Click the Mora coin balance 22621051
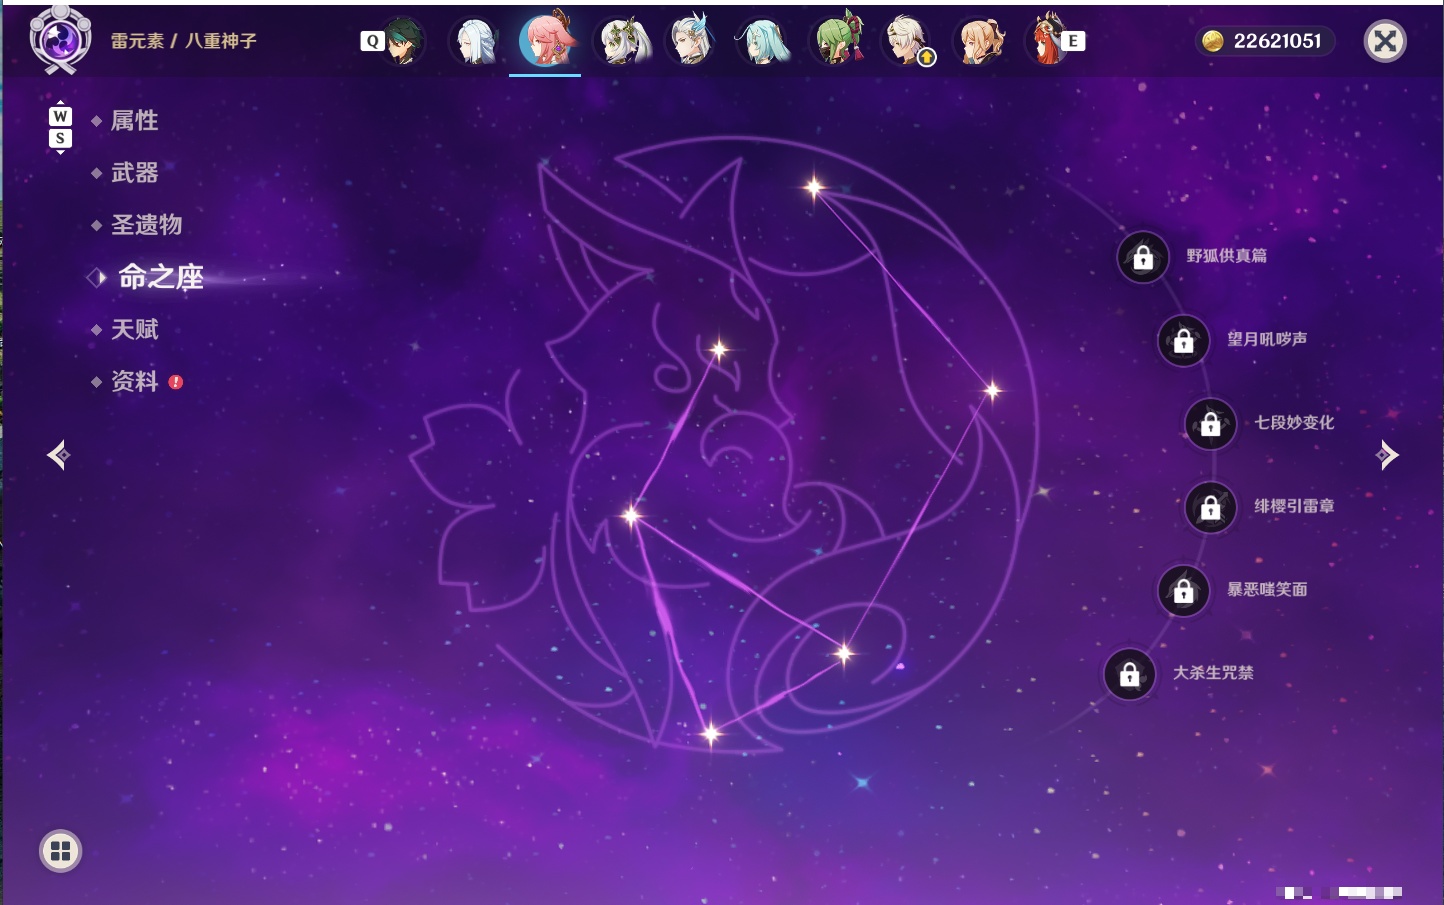Image resolution: width=1444 pixels, height=905 pixels. click(x=1266, y=41)
